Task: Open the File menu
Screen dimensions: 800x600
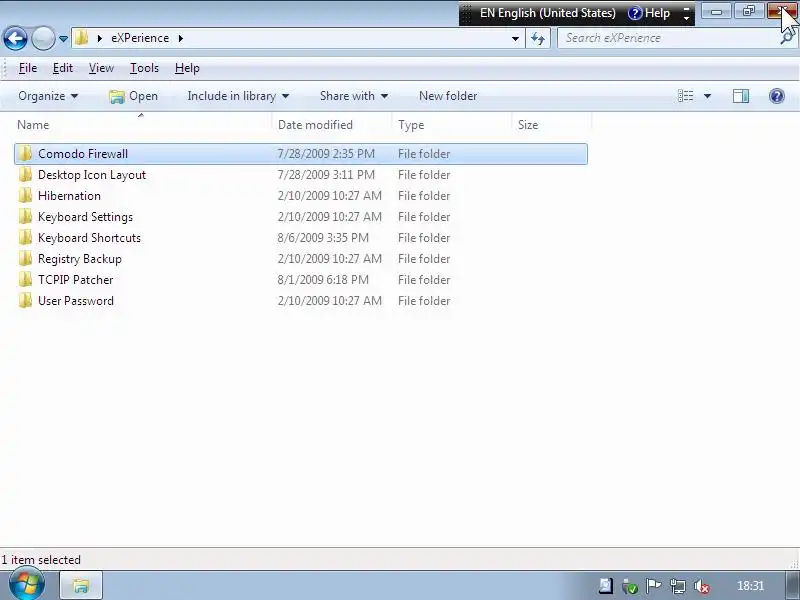Action: 28,68
